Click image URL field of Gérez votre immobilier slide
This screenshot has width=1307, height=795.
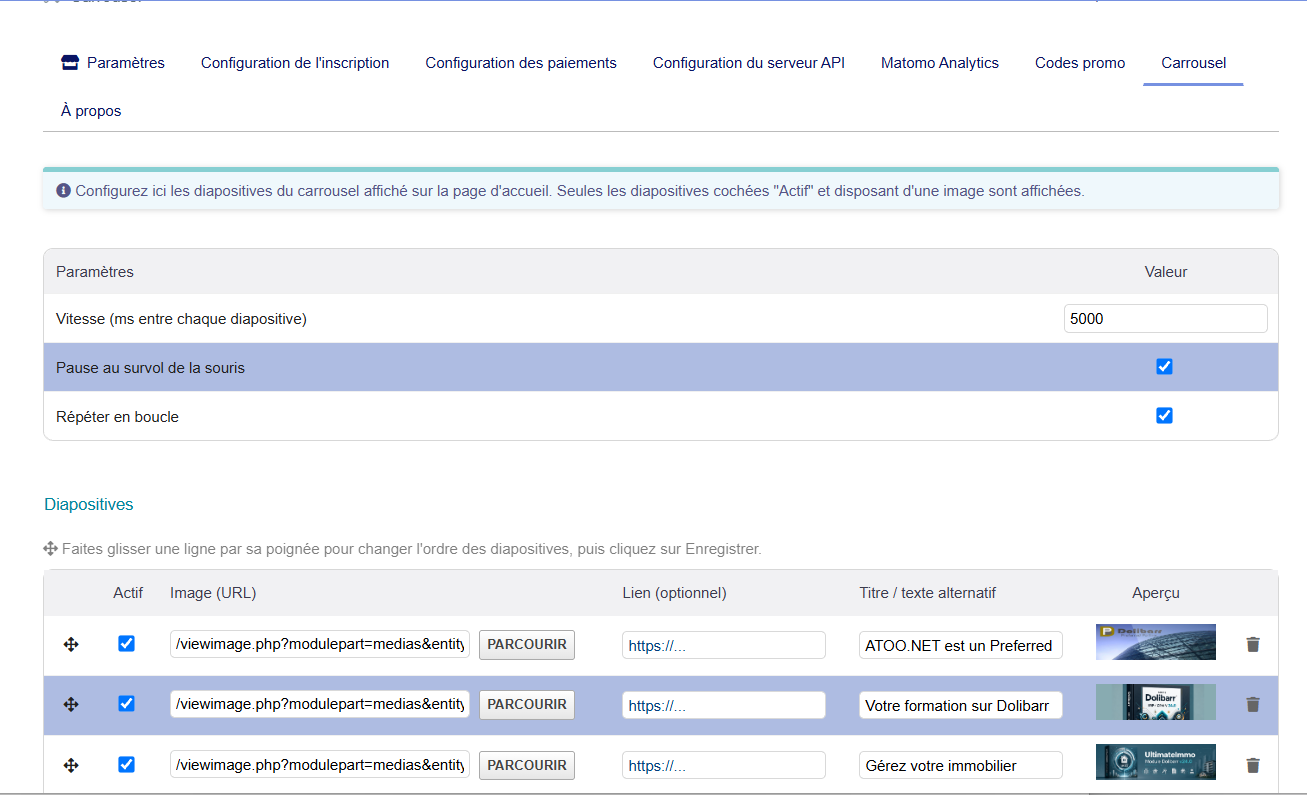(320, 765)
